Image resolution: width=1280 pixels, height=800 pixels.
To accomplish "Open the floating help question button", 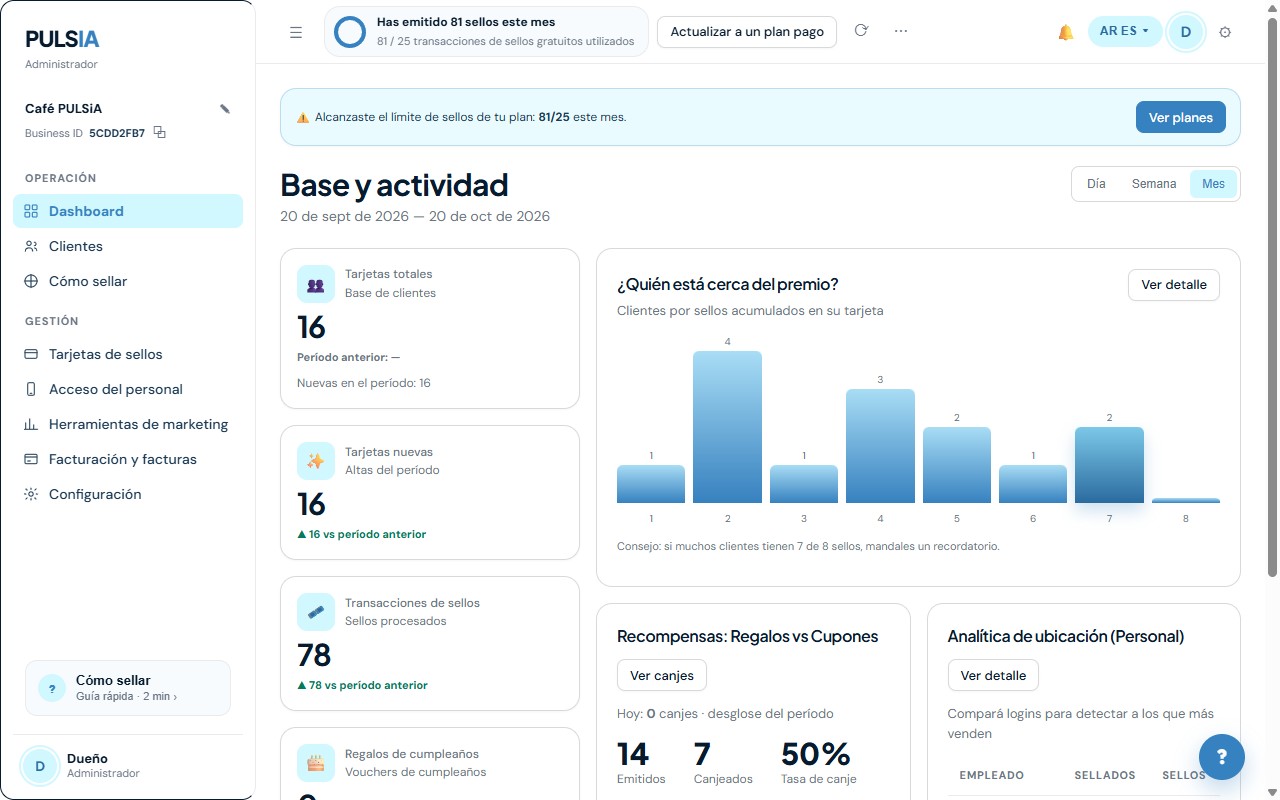I will coord(1221,757).
